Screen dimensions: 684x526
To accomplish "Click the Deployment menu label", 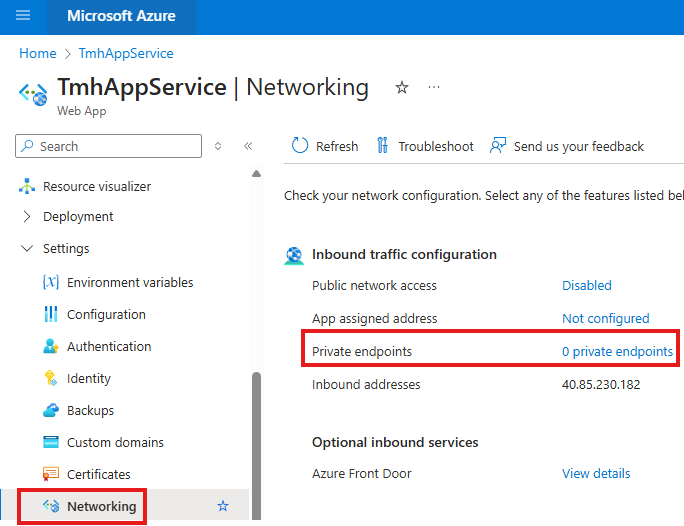I will 78,217.
